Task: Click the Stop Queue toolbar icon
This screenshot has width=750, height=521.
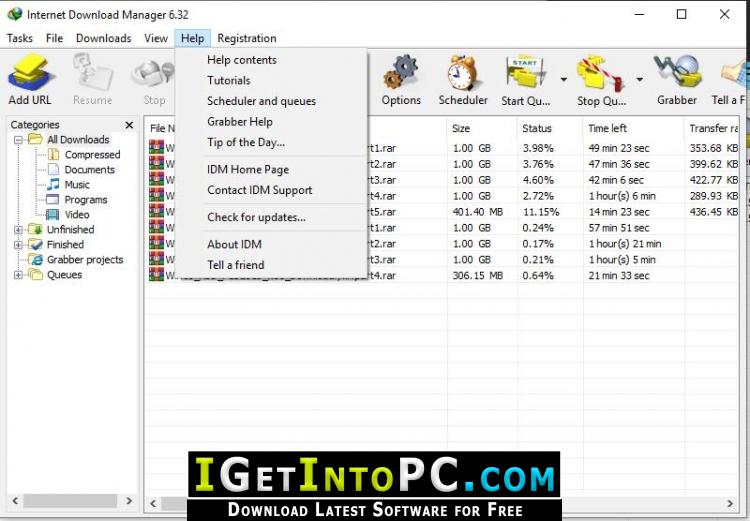Action: click(601, 73)
